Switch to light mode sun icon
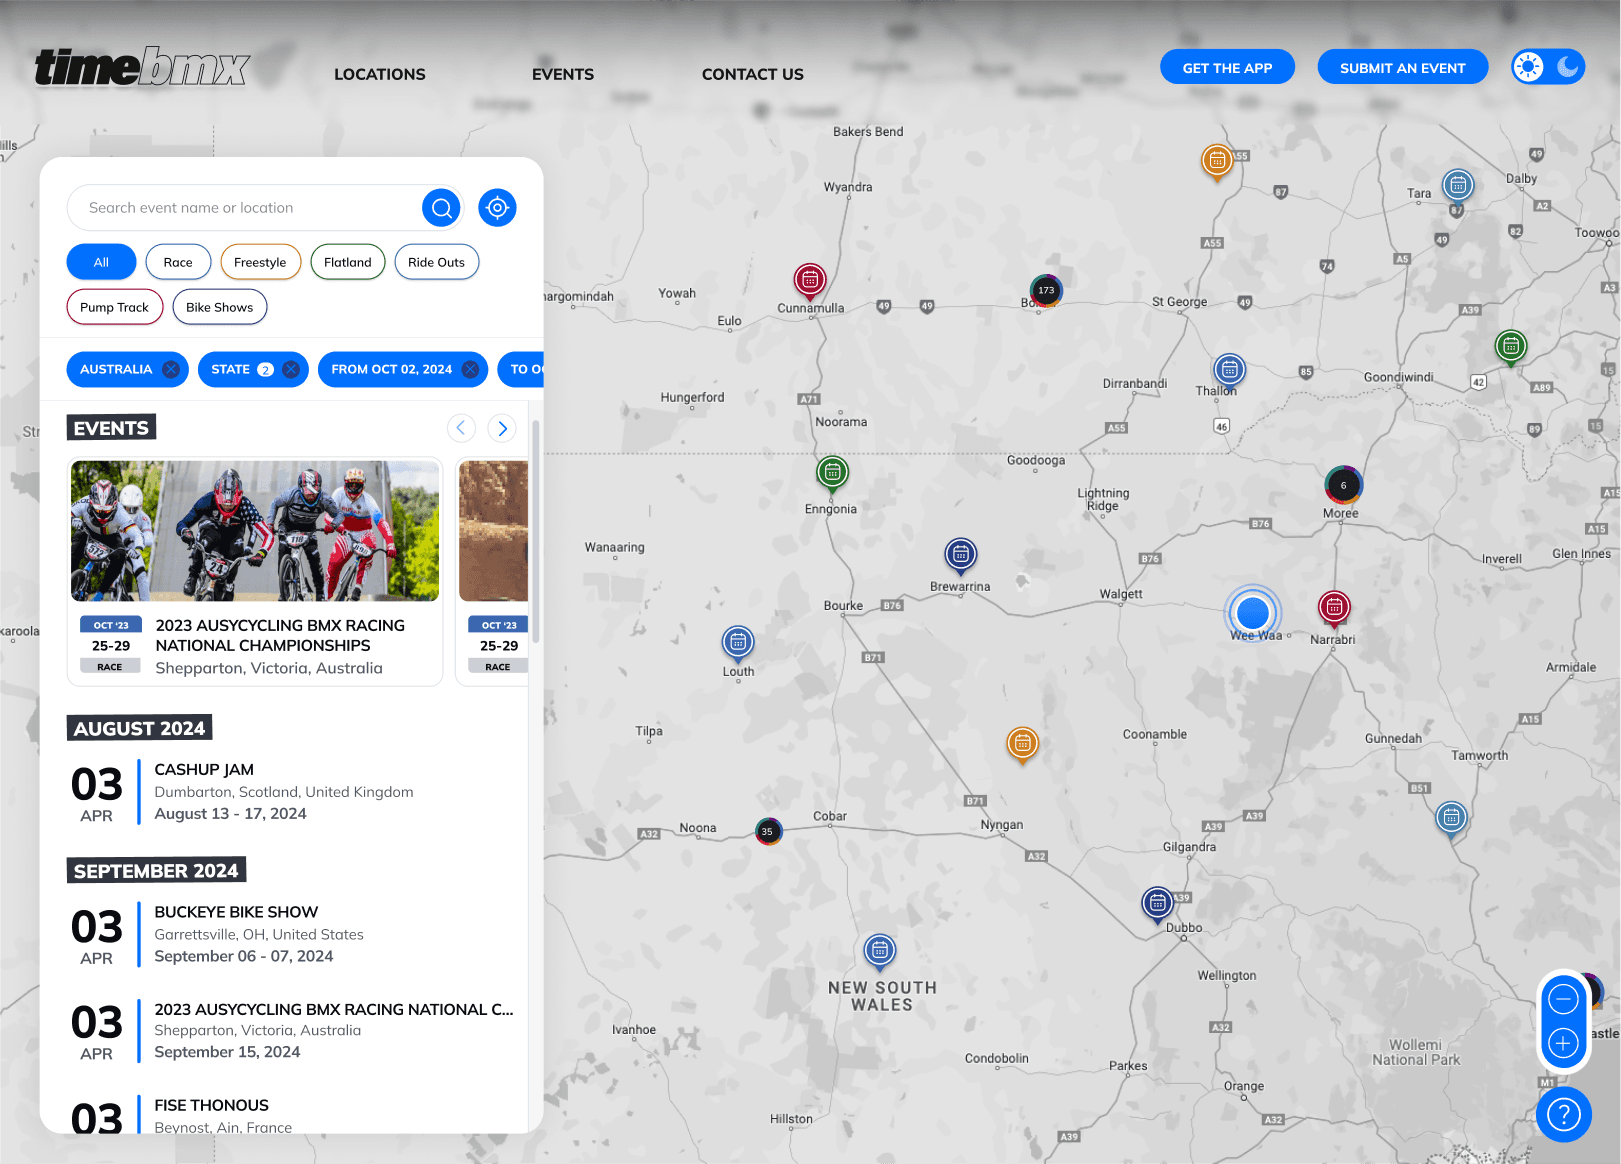 click(1528, 67)
